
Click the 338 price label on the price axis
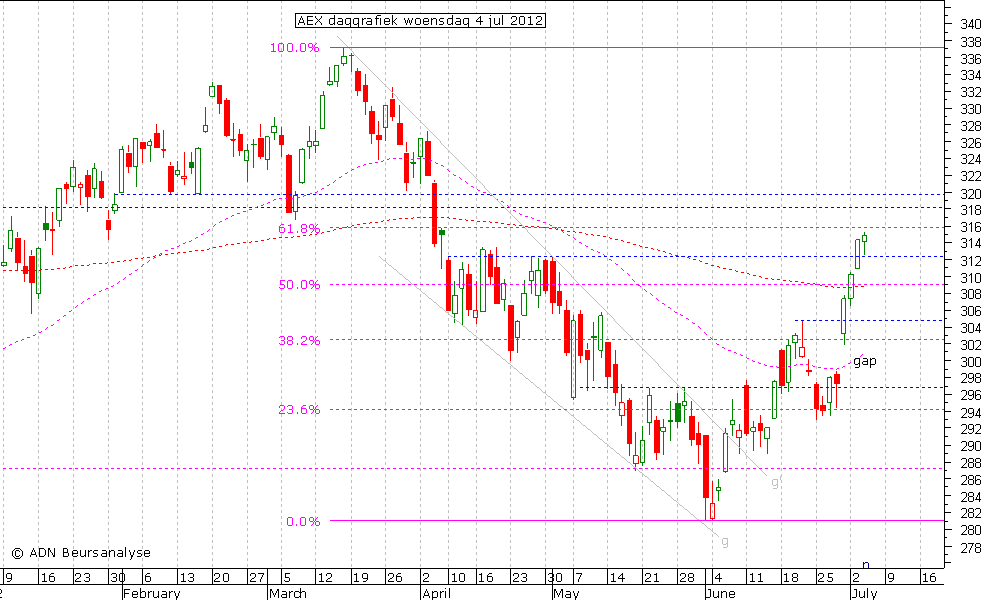coord(971,41)
